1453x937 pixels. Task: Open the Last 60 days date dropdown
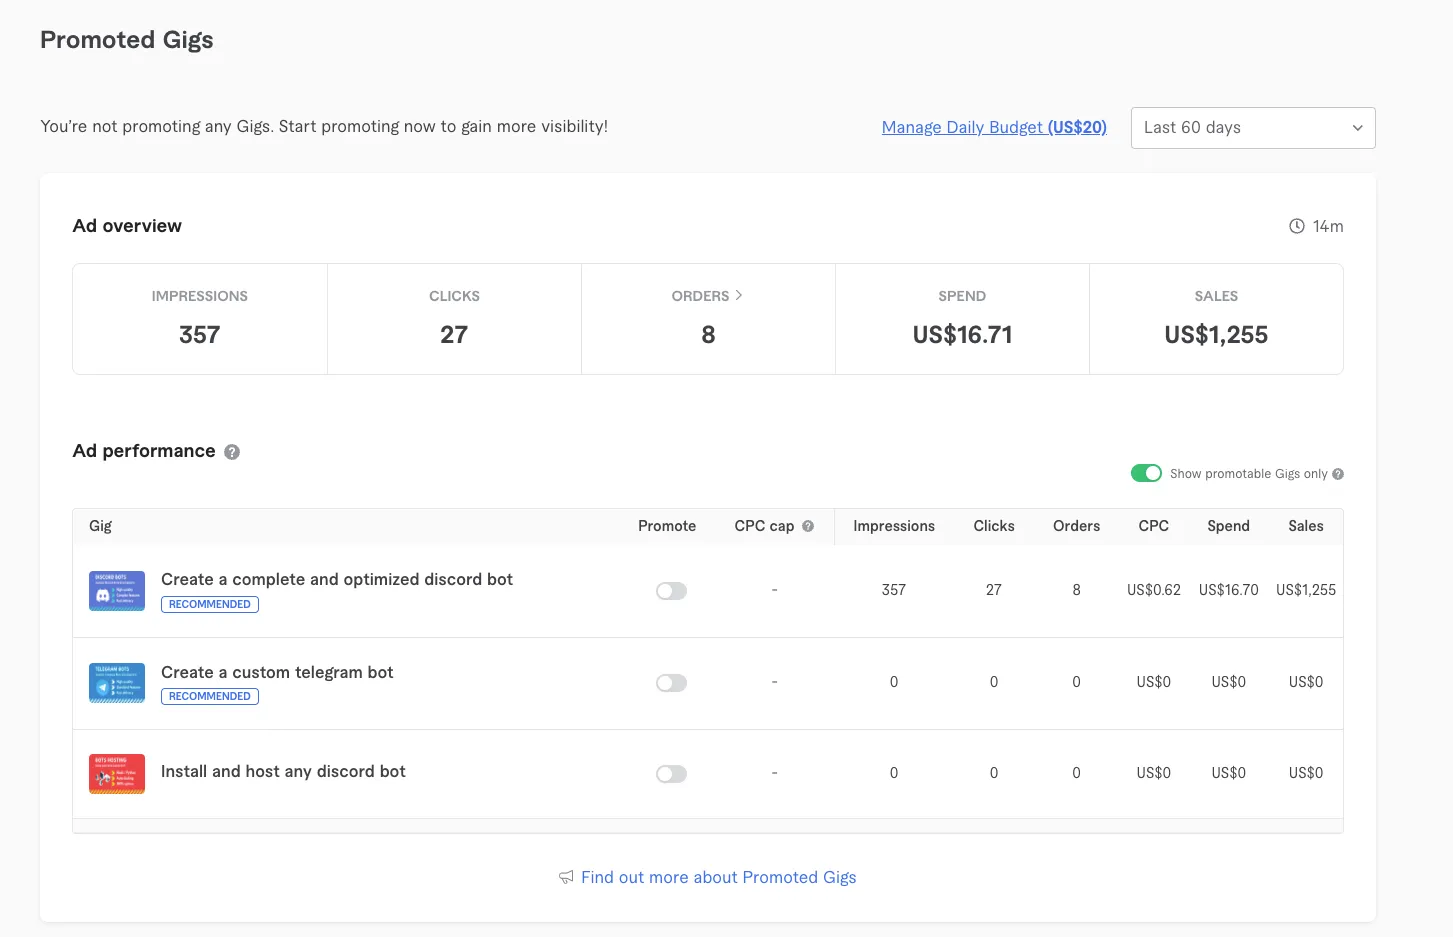coord(1252,128)
